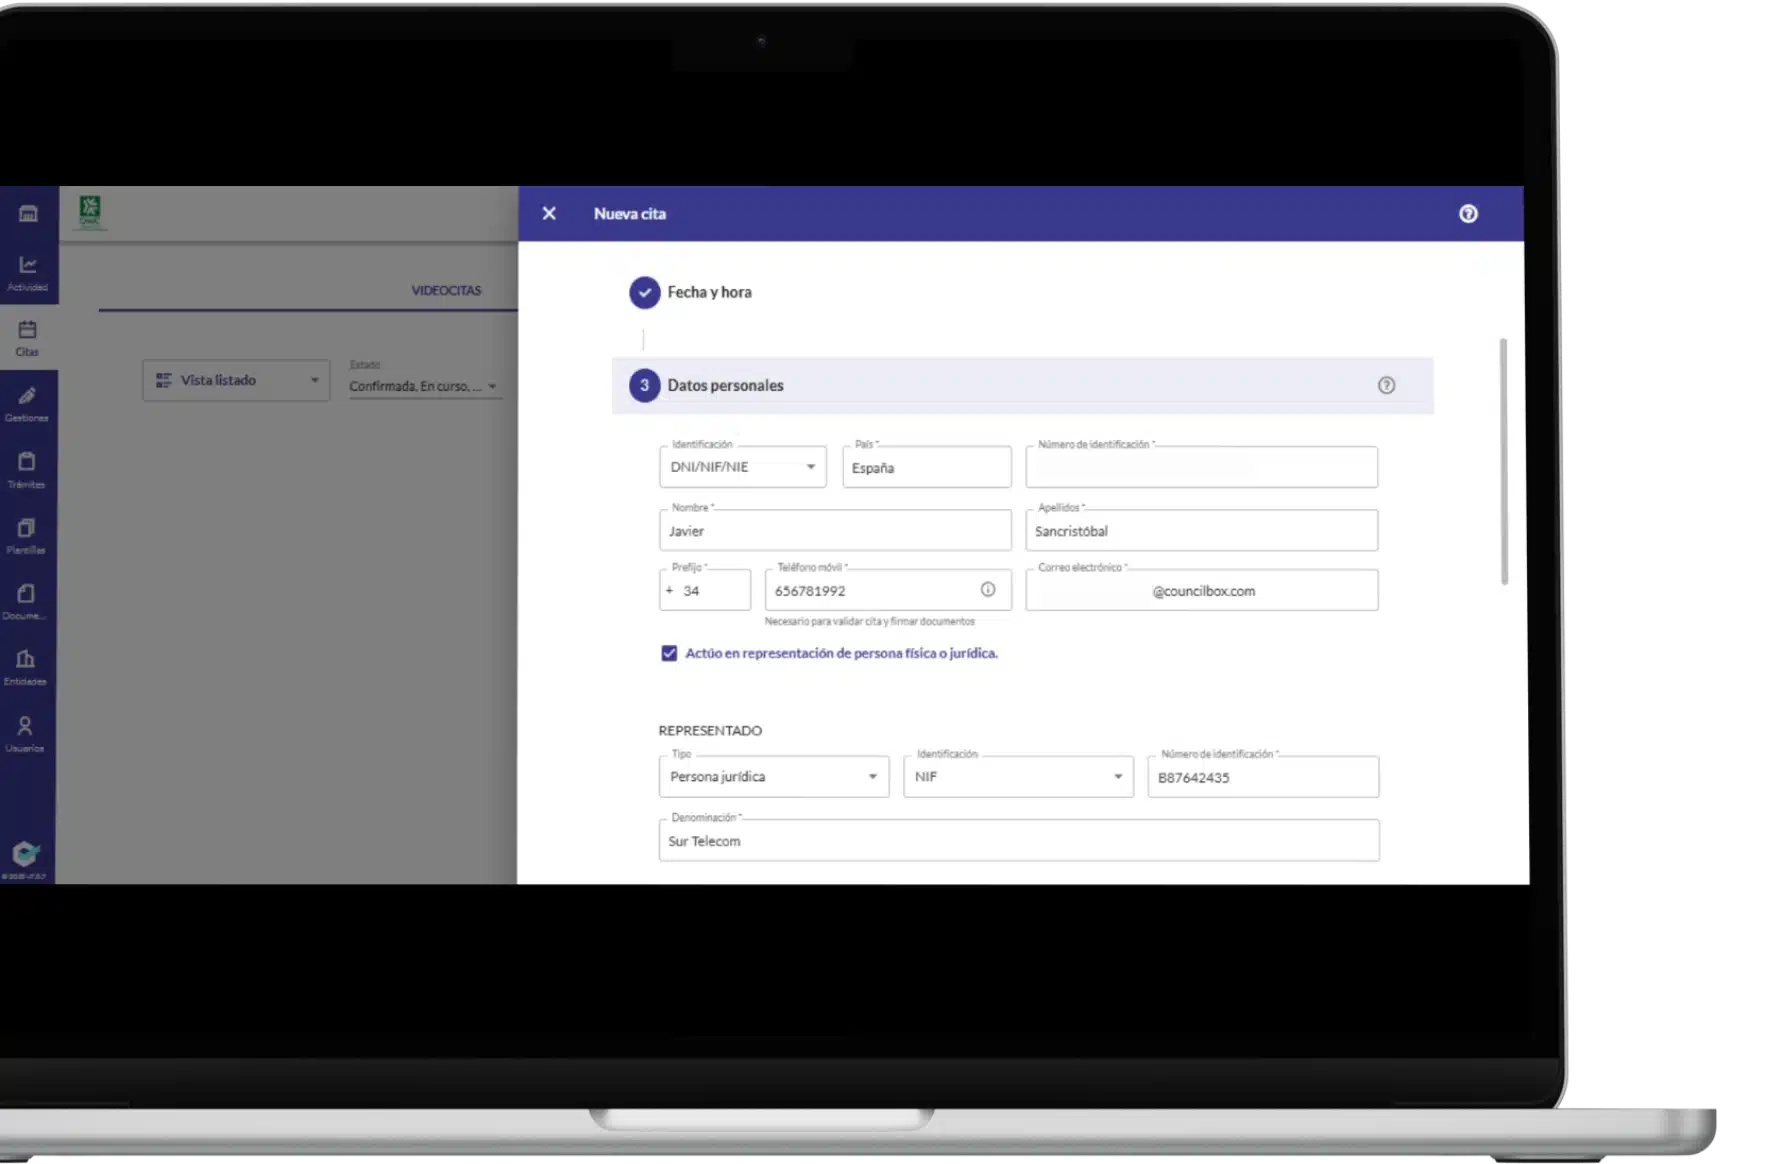Viewport: 1784px width, 1164px height.
Task: Open the Actividad section in sidebar
Action: [x=28, y=272]
